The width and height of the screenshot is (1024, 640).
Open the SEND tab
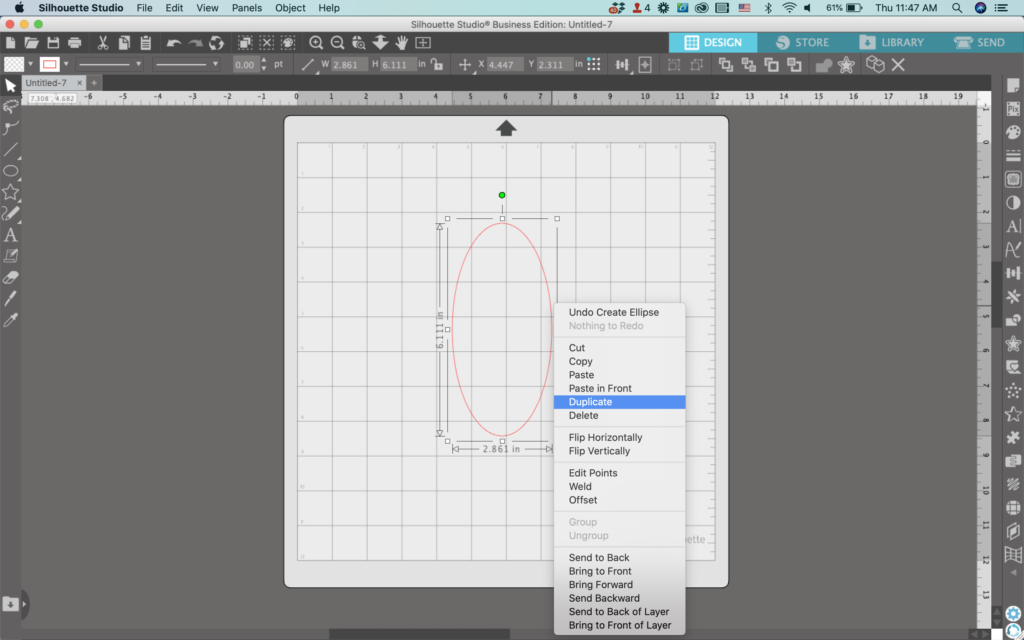(980, 42)
